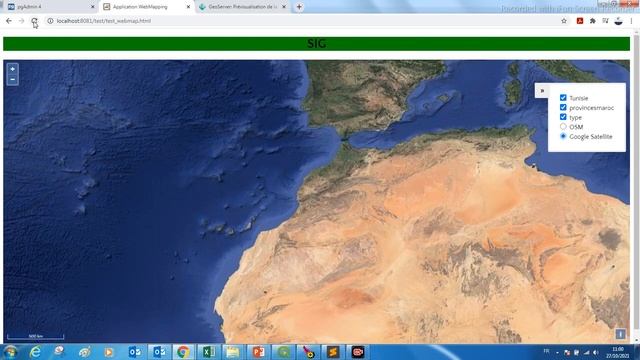The height and width of the screenshot is (360, 640).
Task: Close the pgAdmin 4 tab
Action: tap(93, 7)
